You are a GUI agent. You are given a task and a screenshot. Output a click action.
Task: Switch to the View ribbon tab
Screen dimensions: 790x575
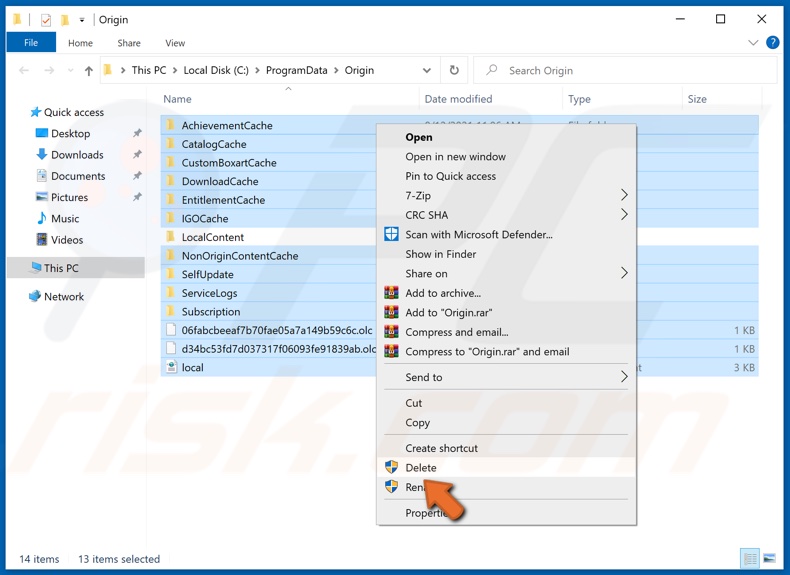coord(175,43)
